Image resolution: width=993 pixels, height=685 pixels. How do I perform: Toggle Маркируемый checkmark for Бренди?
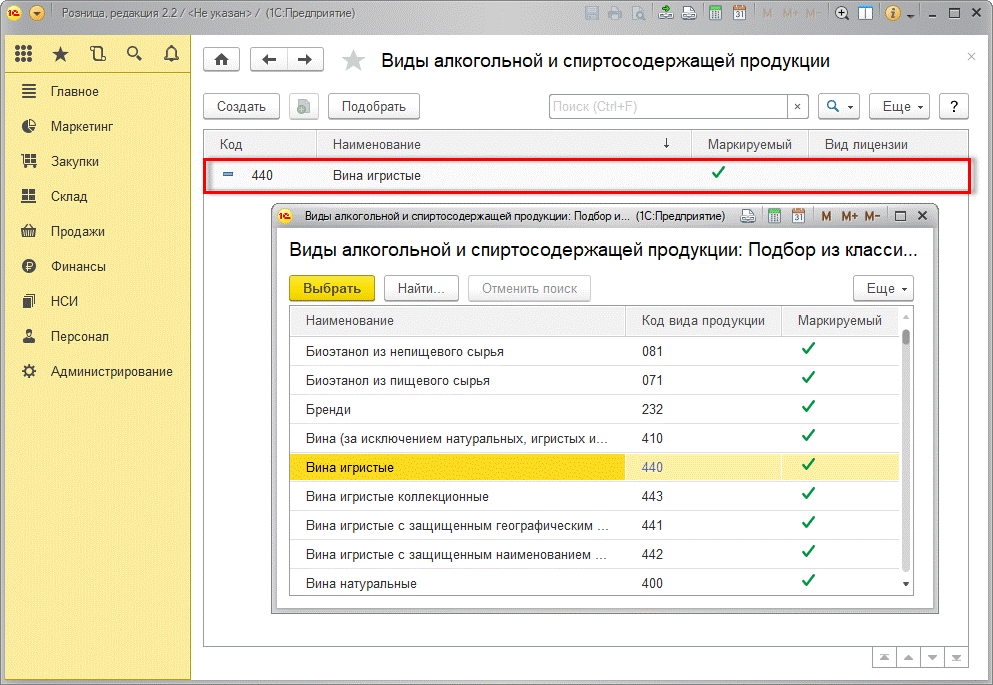pos(808,407)
